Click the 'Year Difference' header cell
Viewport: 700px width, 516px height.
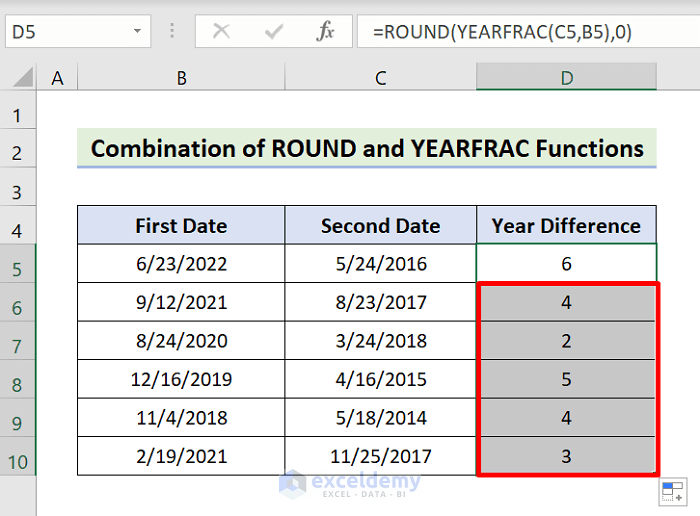[x=567, y=225]
